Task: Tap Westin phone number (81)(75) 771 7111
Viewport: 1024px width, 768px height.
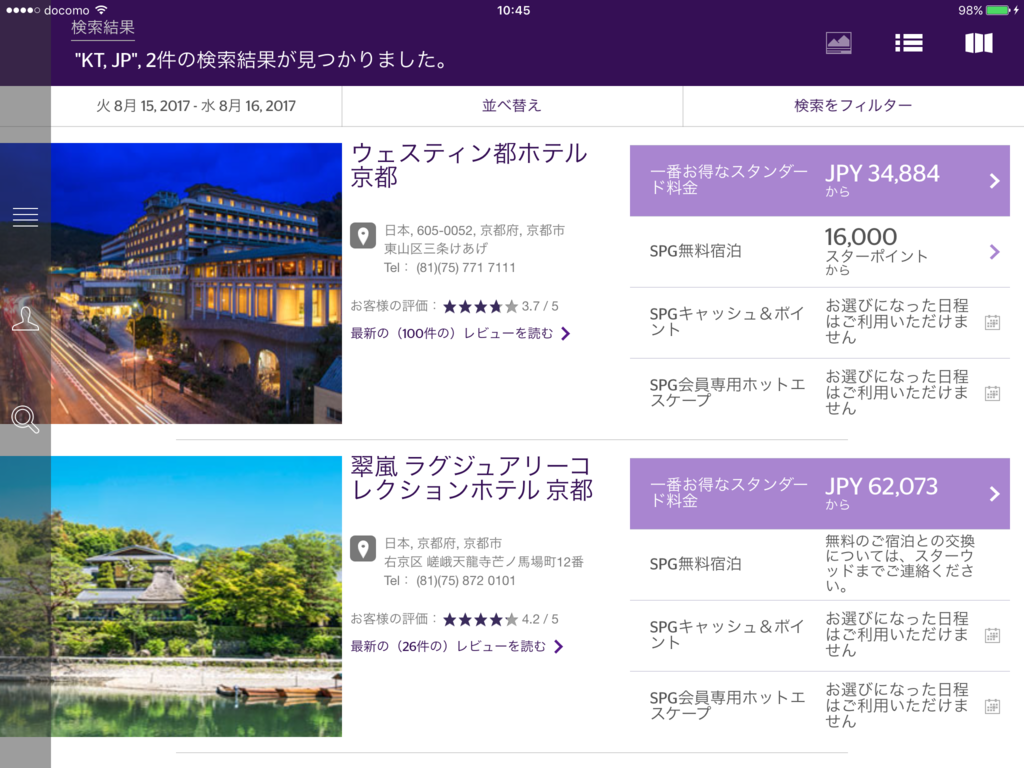Action: pyautogui.click(x=466, y=268)
